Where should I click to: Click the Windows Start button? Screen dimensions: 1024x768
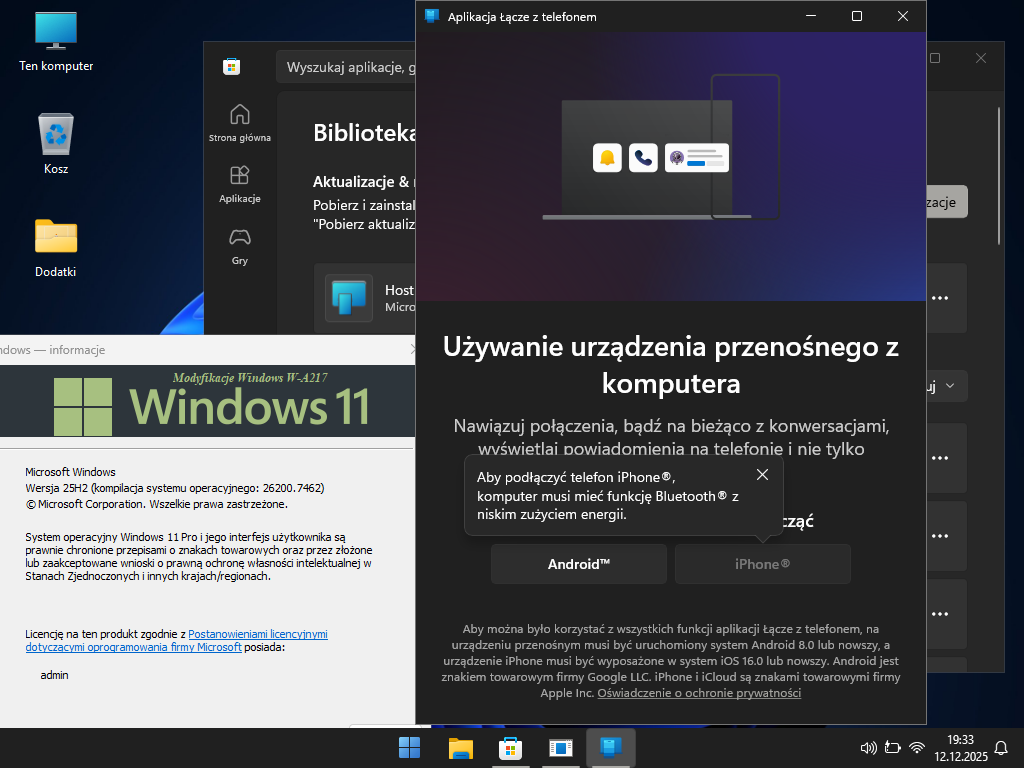(x=409, y=748)
